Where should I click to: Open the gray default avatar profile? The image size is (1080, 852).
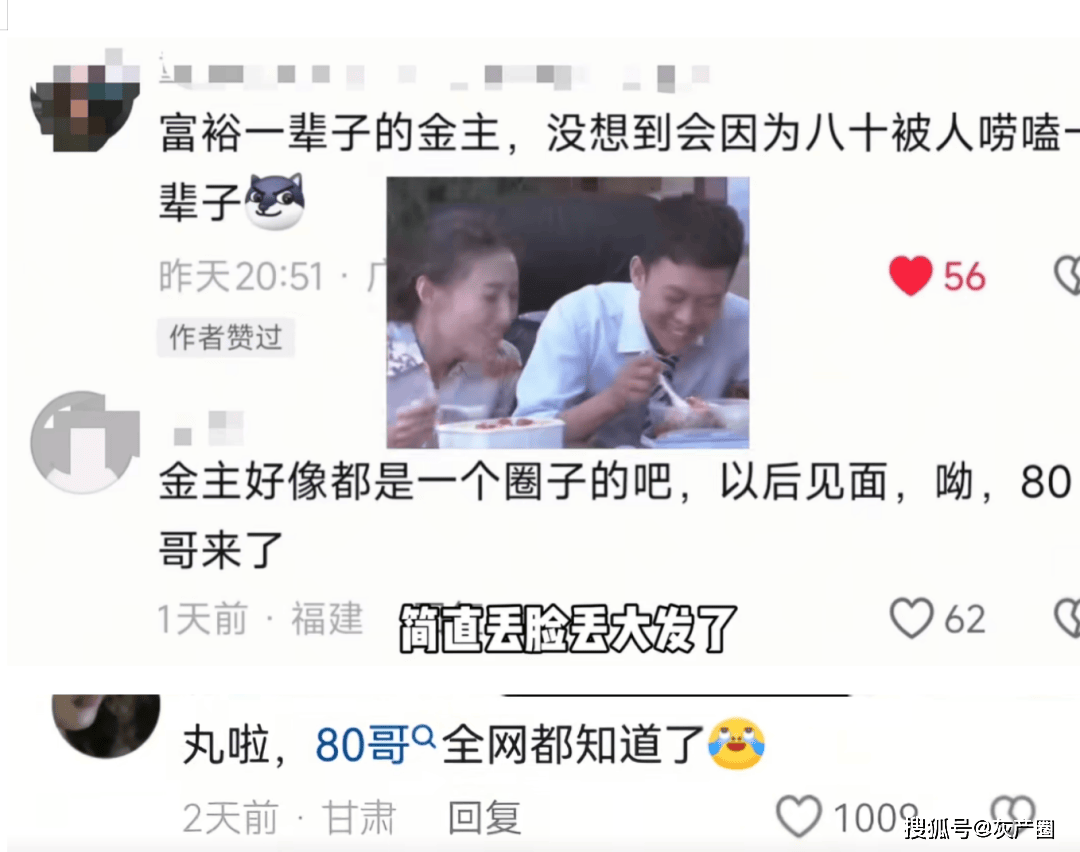pyautogui.click(x=85, y=442)
